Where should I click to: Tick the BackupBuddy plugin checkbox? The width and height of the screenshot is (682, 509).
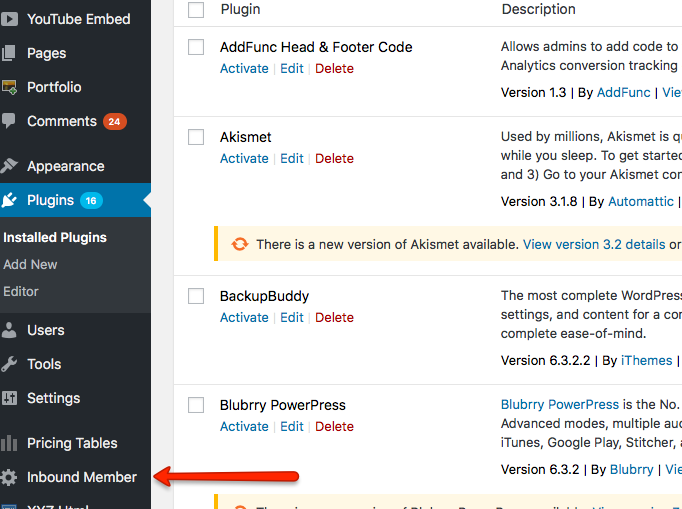click(x=196, y=296)
